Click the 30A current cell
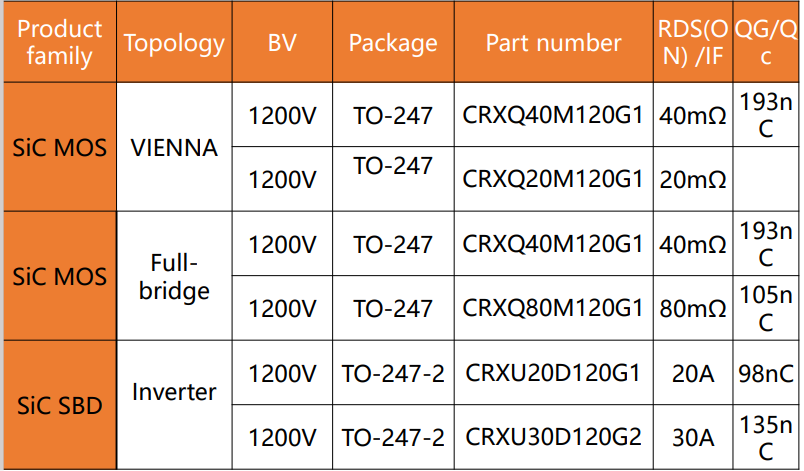Image resolution: width=804 pixels, height=471 pixels. pos(693,437)
